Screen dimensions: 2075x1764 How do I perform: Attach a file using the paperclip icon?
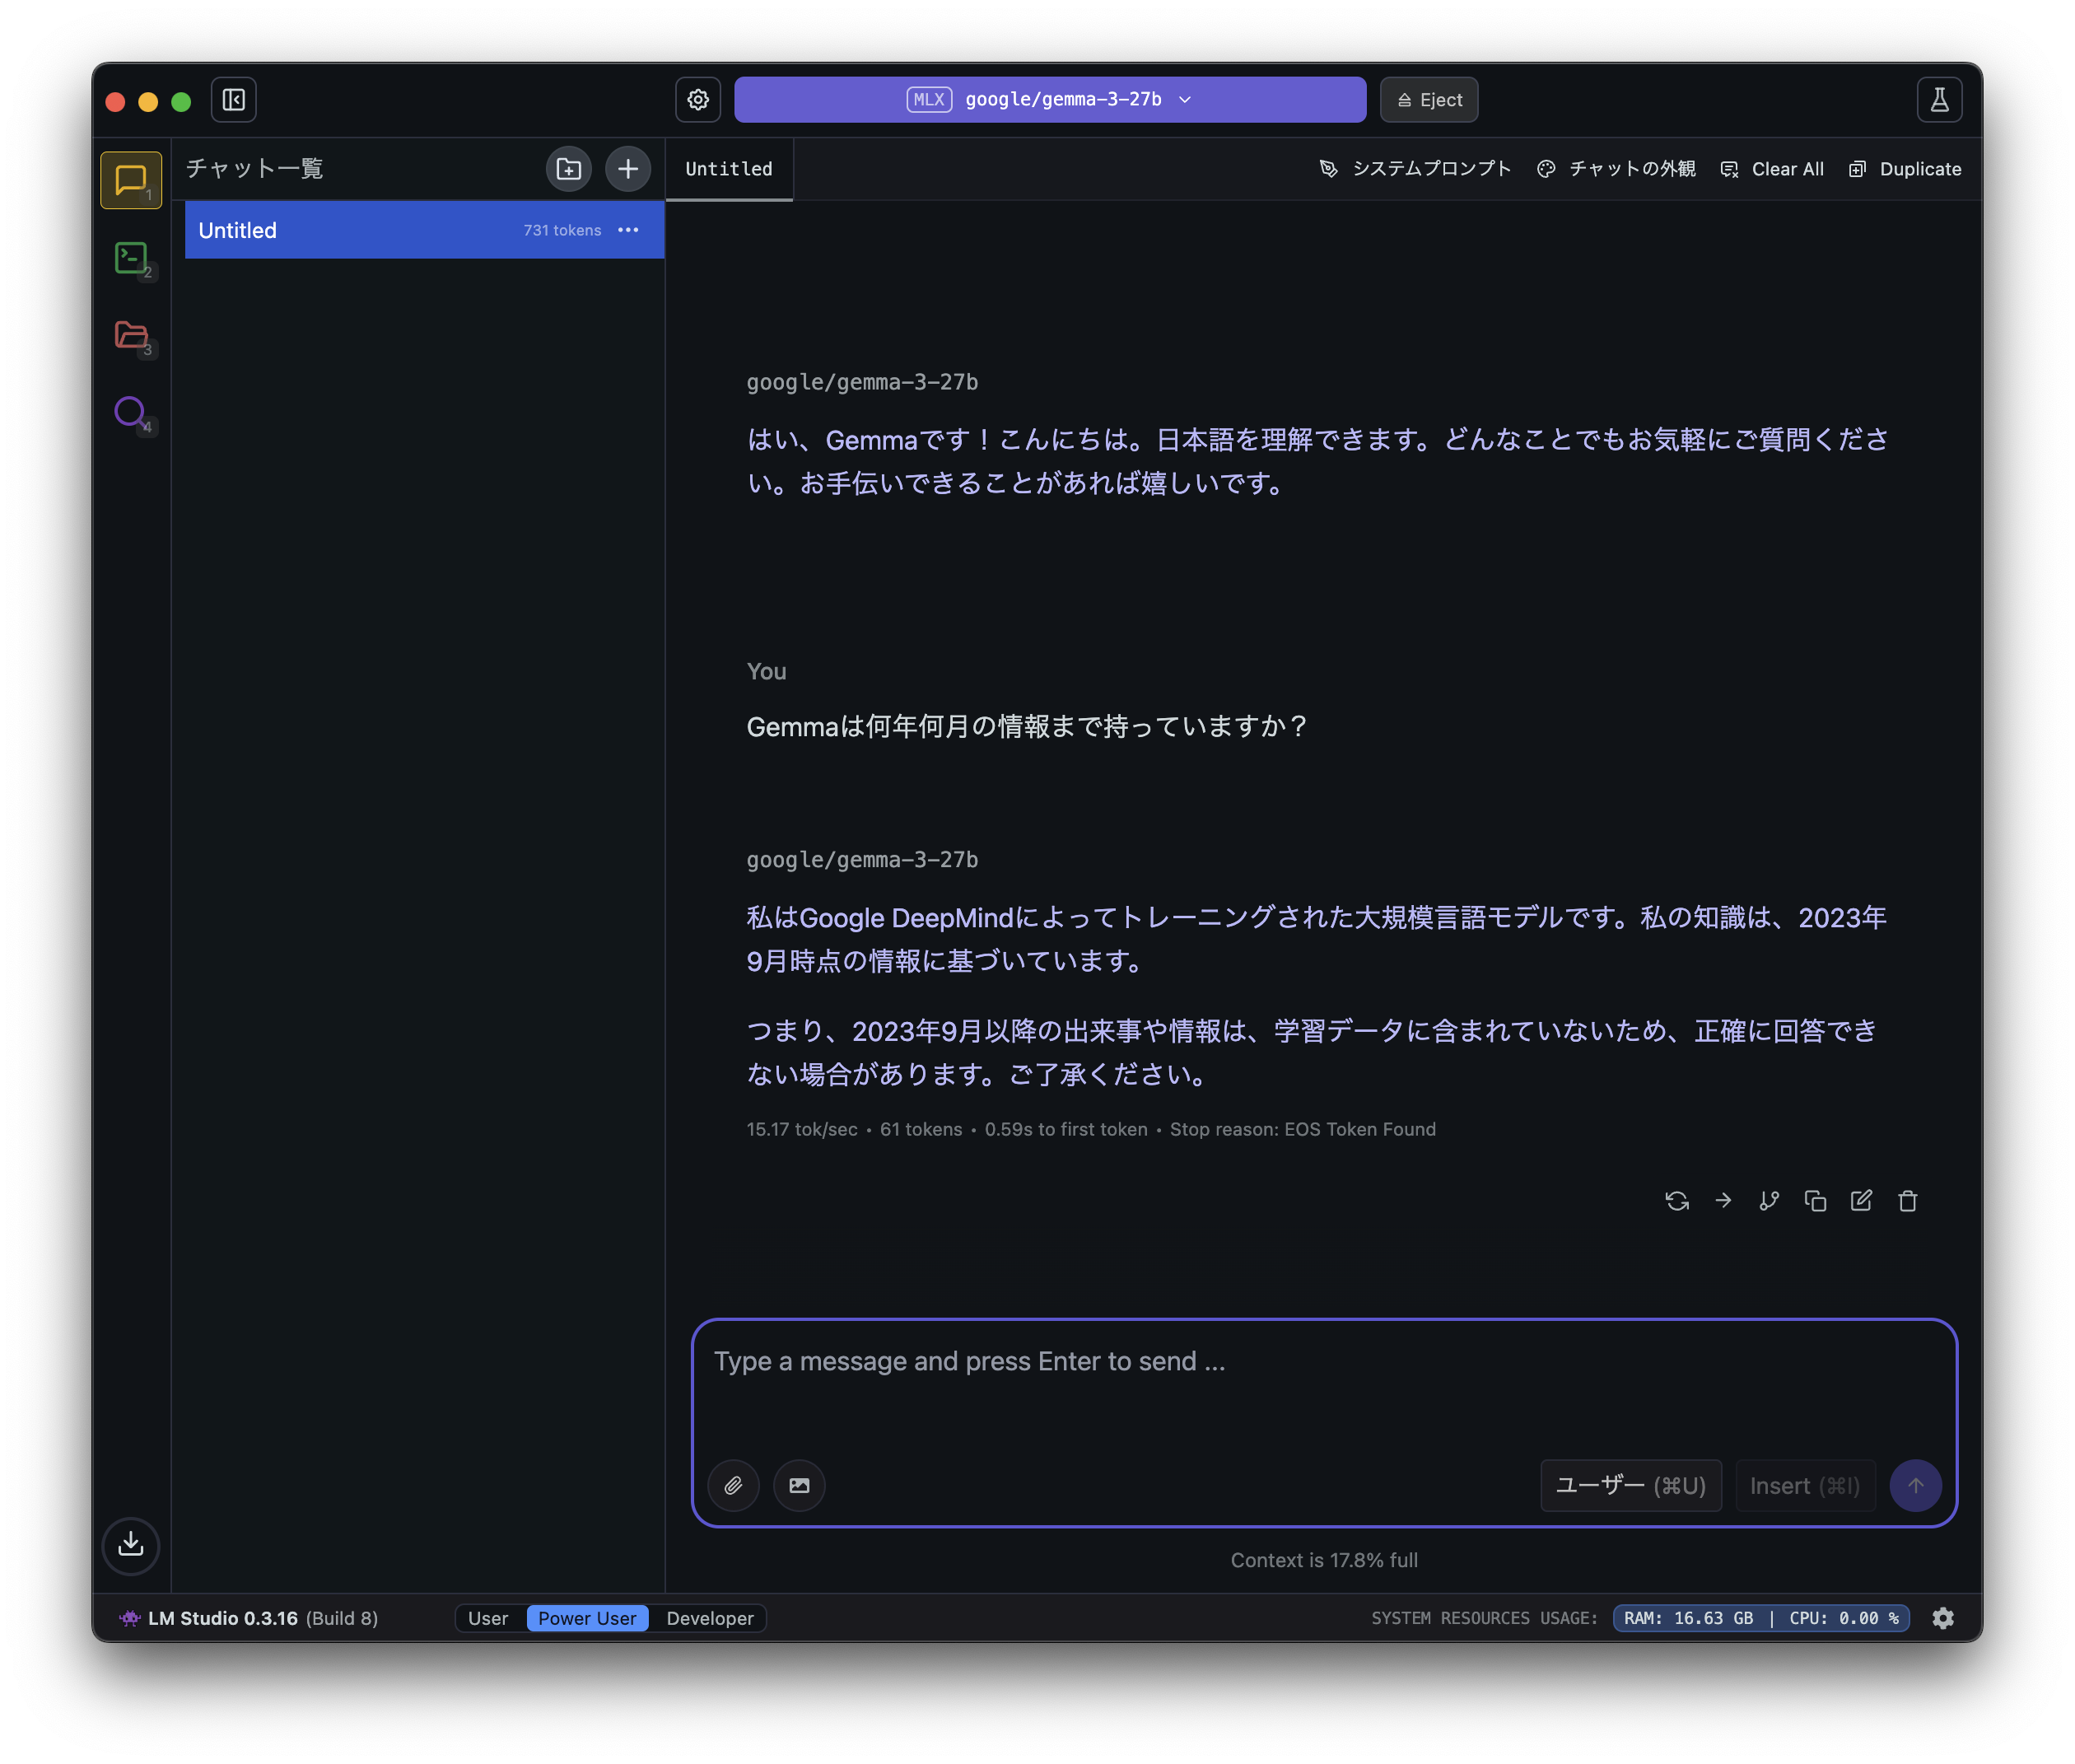(x=733, y=1485)
